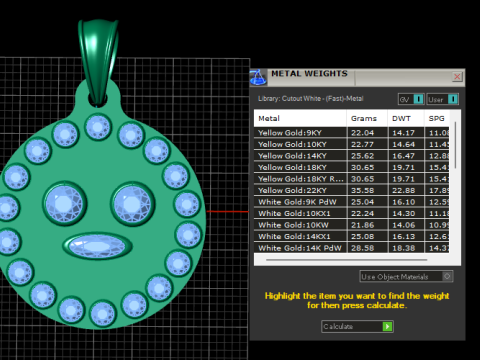The width and height of the screenshot is (480, 360).
Task: Click the Library: Cutout White label
Action: click(x=310, y=99)
